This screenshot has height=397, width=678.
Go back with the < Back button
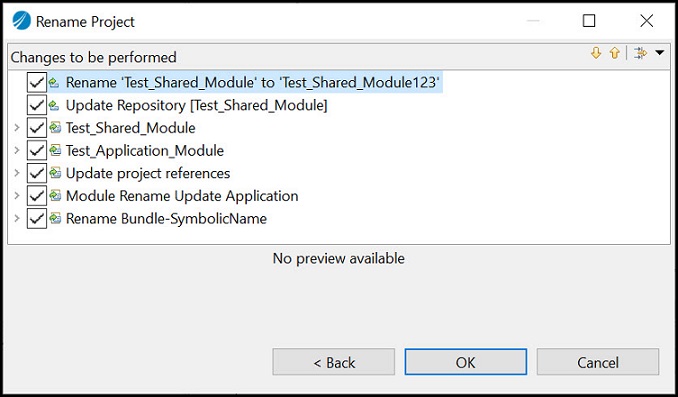(333, 362)
